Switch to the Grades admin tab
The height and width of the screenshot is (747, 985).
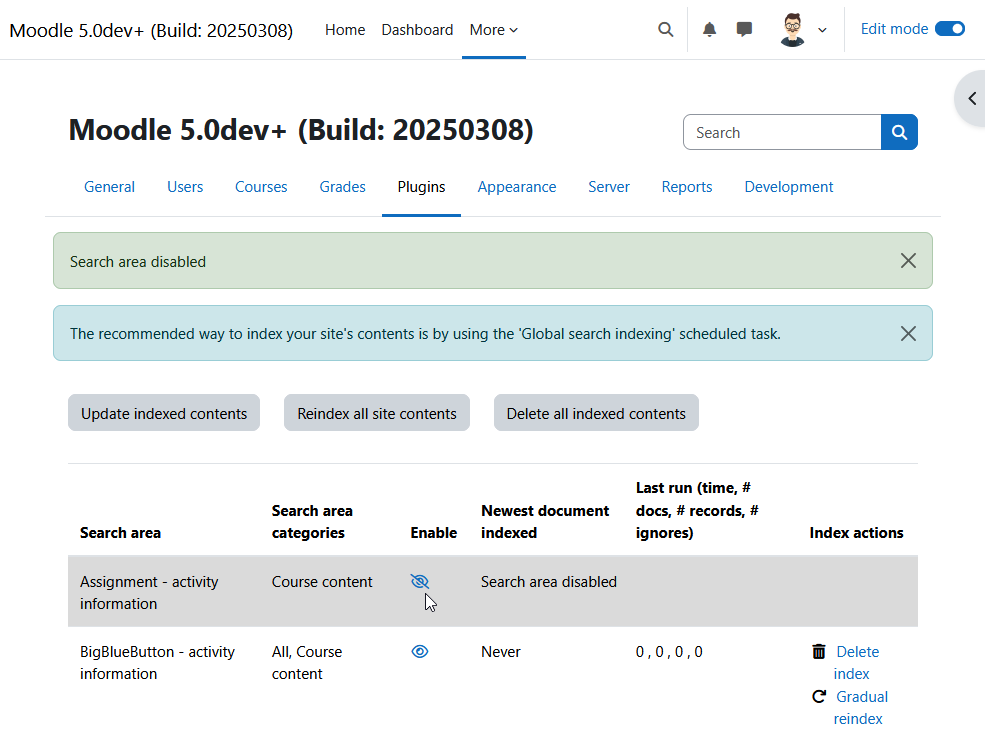342,187
